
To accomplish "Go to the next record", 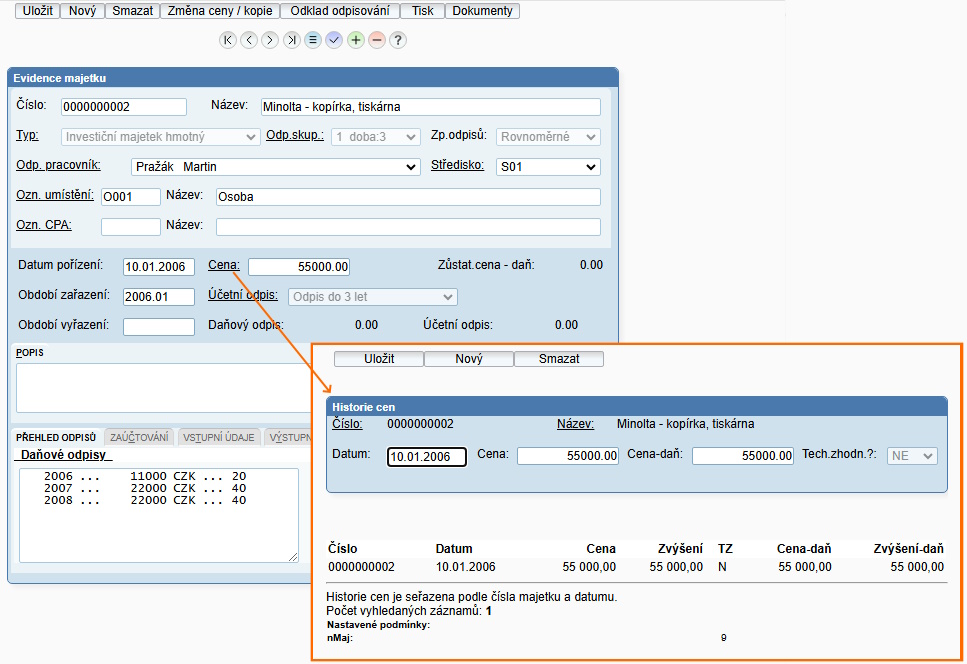I will [270, 40].
